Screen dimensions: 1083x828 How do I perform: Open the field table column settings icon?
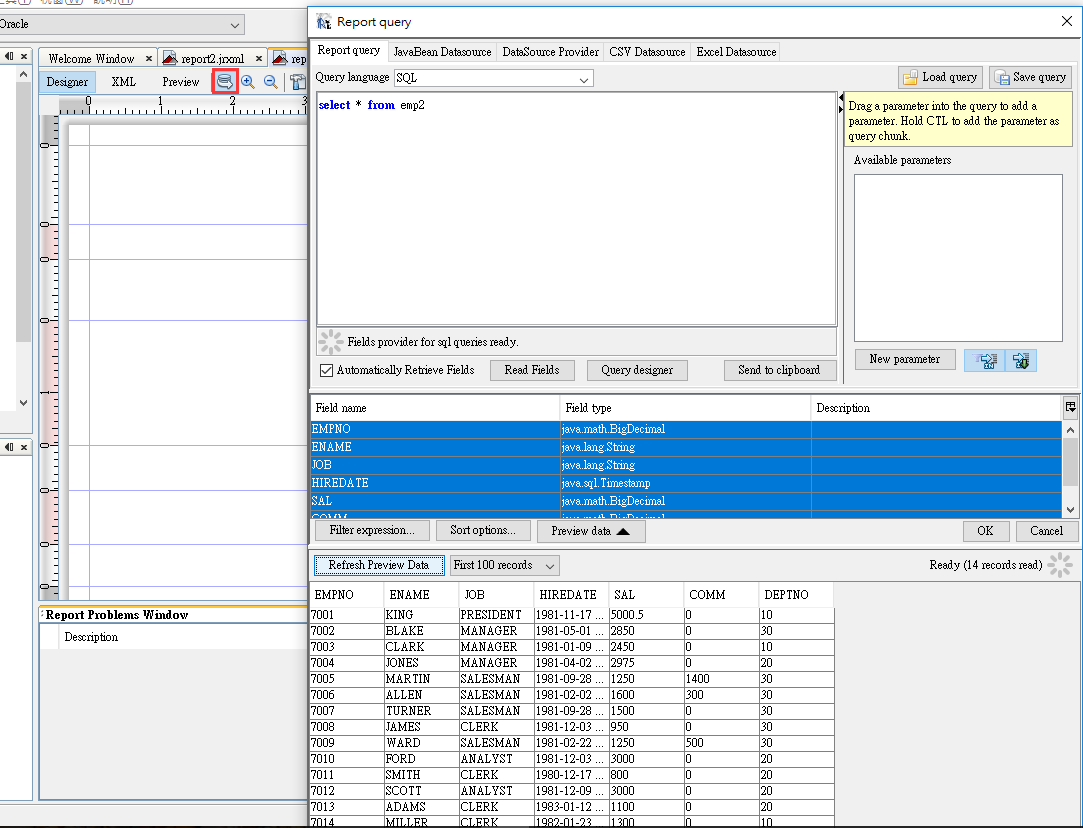[1070, 407]
